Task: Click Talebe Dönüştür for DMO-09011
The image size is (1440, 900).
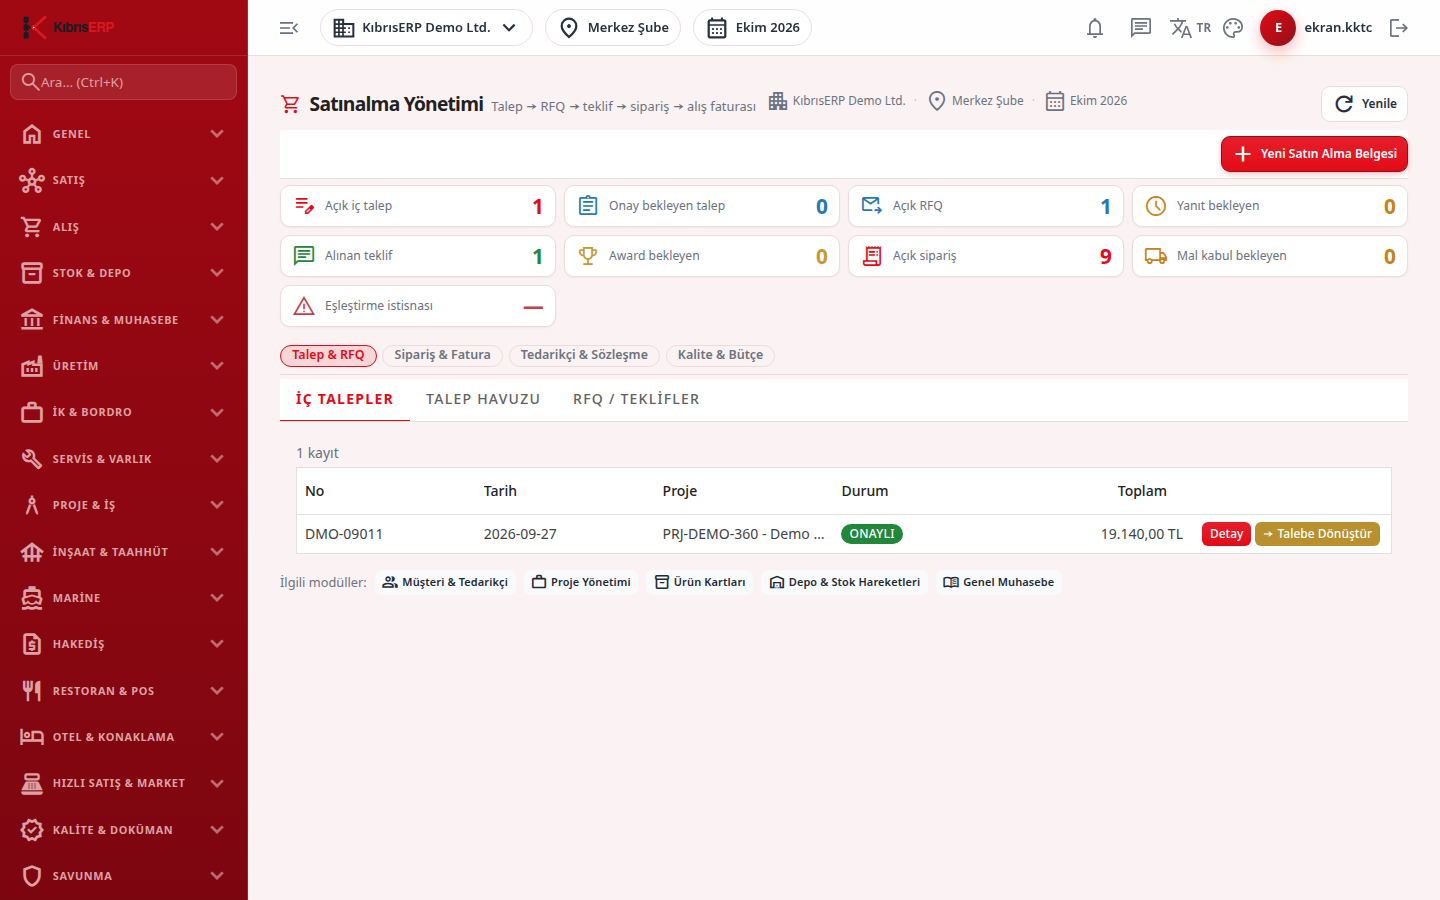Action: [x=1317, y=534]
